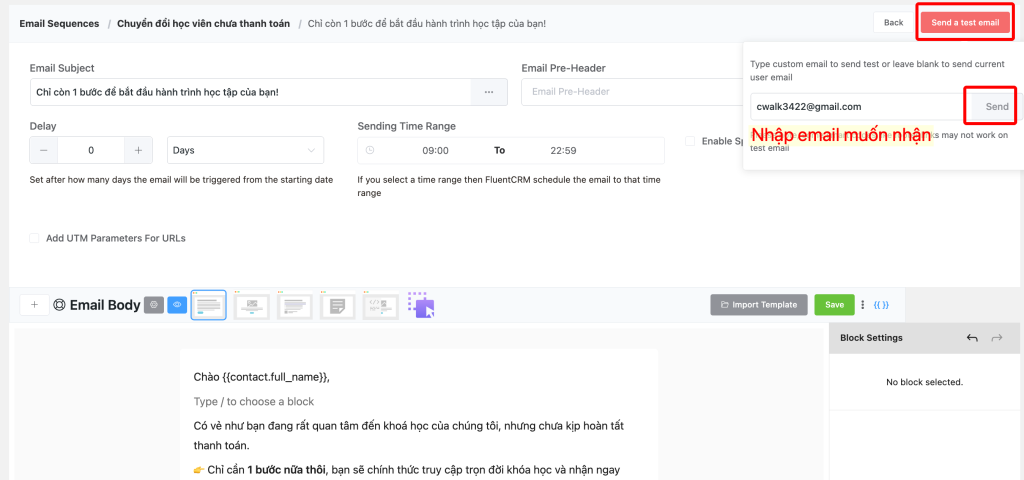Image resolution: width=1024 pixels, height=480 pixels.
Task: Enable the Add UTM Parameters For URLs checkbox
Action: pyautogui.click(x=35, y=238)
